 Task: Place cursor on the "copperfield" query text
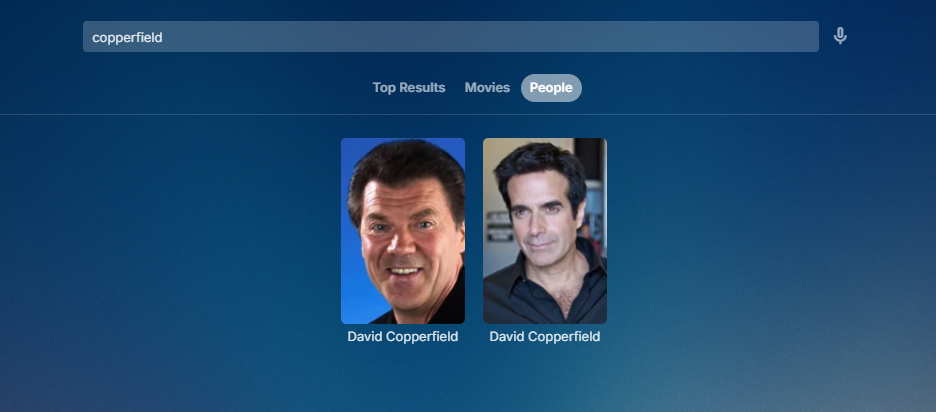pyautogui.click(x=127, y=37)
